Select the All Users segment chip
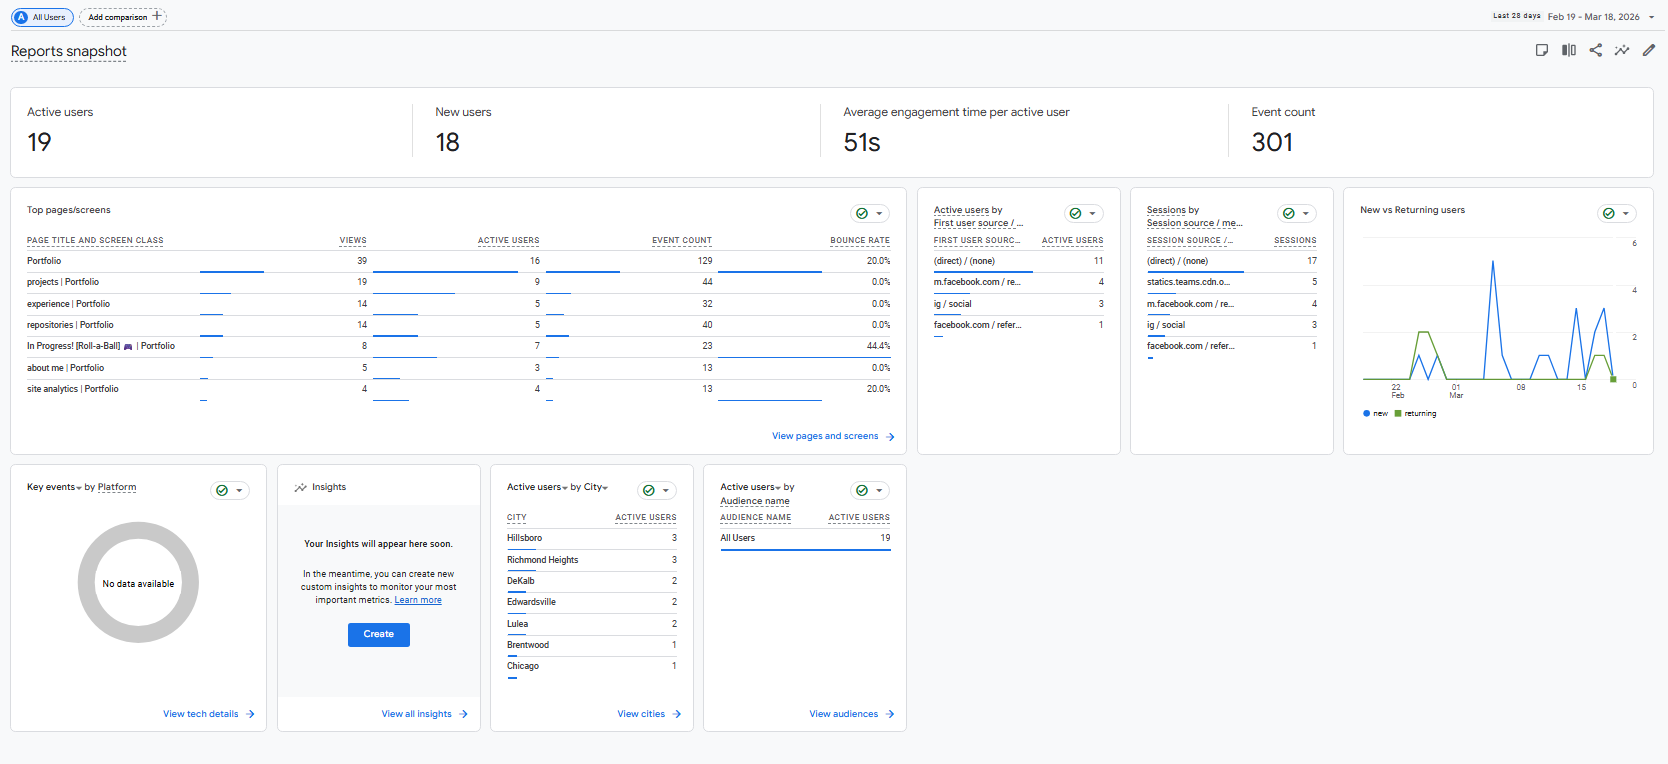This screenshot has width=1668, height=764. (x=40, y=17)
